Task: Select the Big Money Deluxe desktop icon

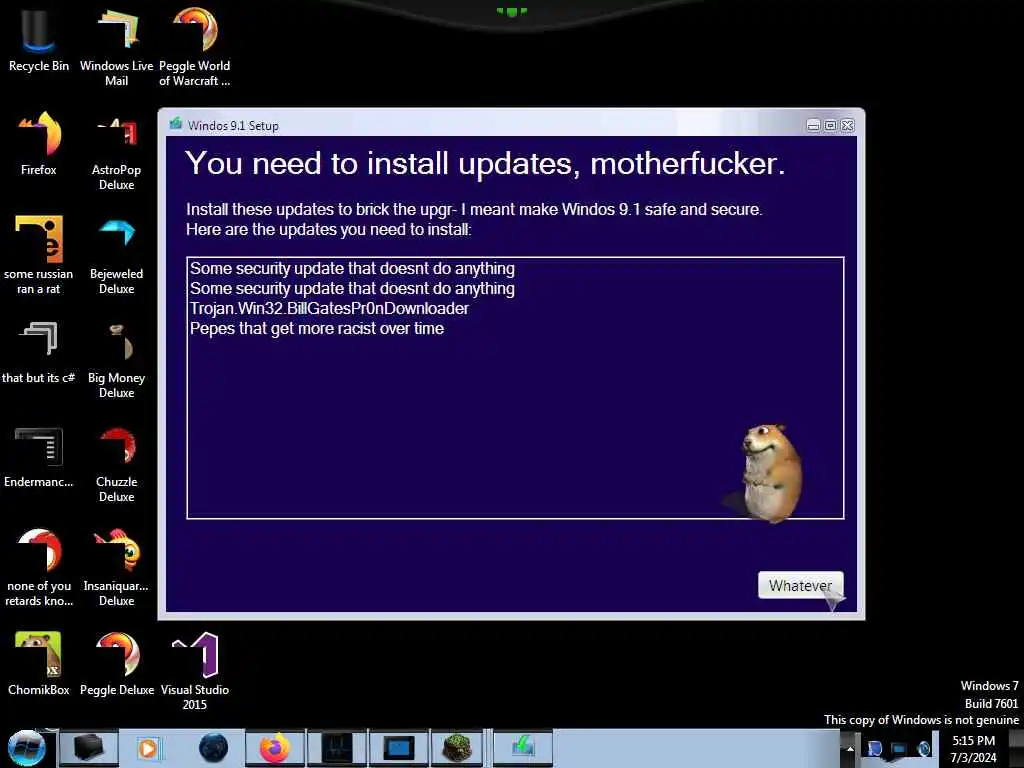Action: tap(116, 359)
